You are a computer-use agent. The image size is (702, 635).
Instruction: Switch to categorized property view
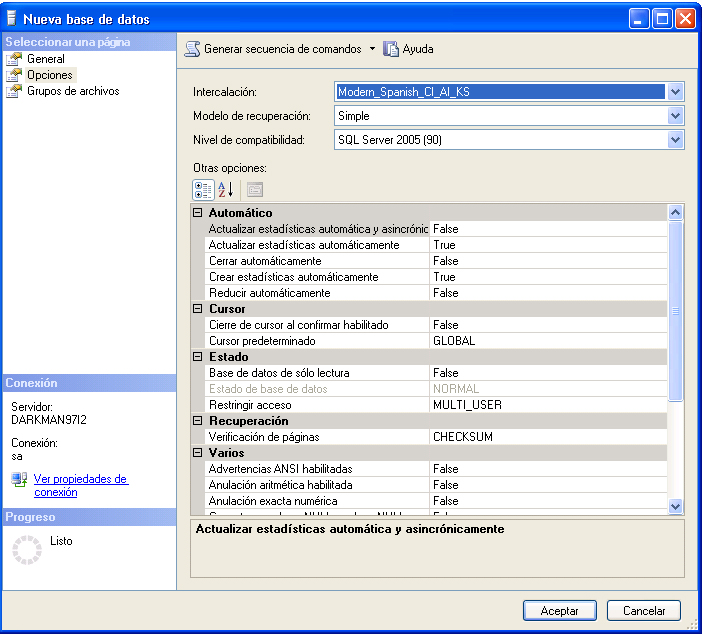202,189
